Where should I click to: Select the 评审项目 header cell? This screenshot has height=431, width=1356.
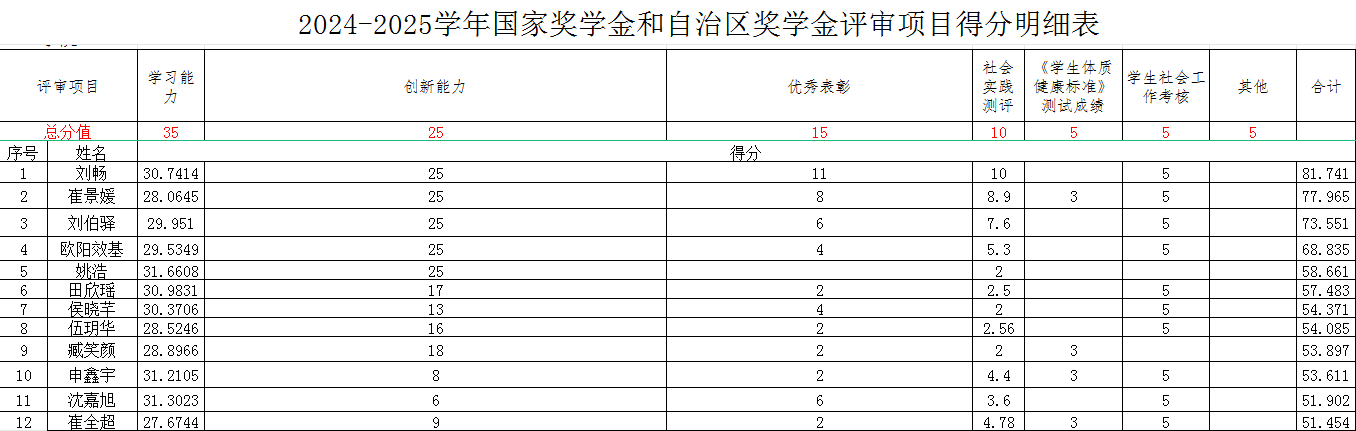[68, 87]
